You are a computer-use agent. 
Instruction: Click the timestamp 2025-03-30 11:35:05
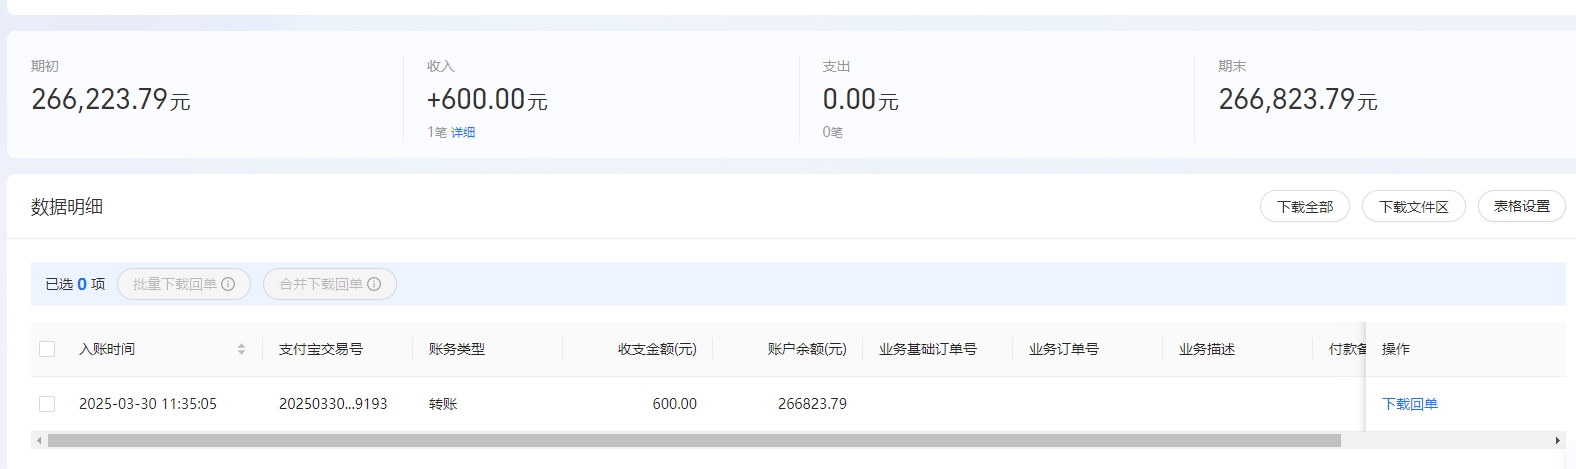click(148, 404)
